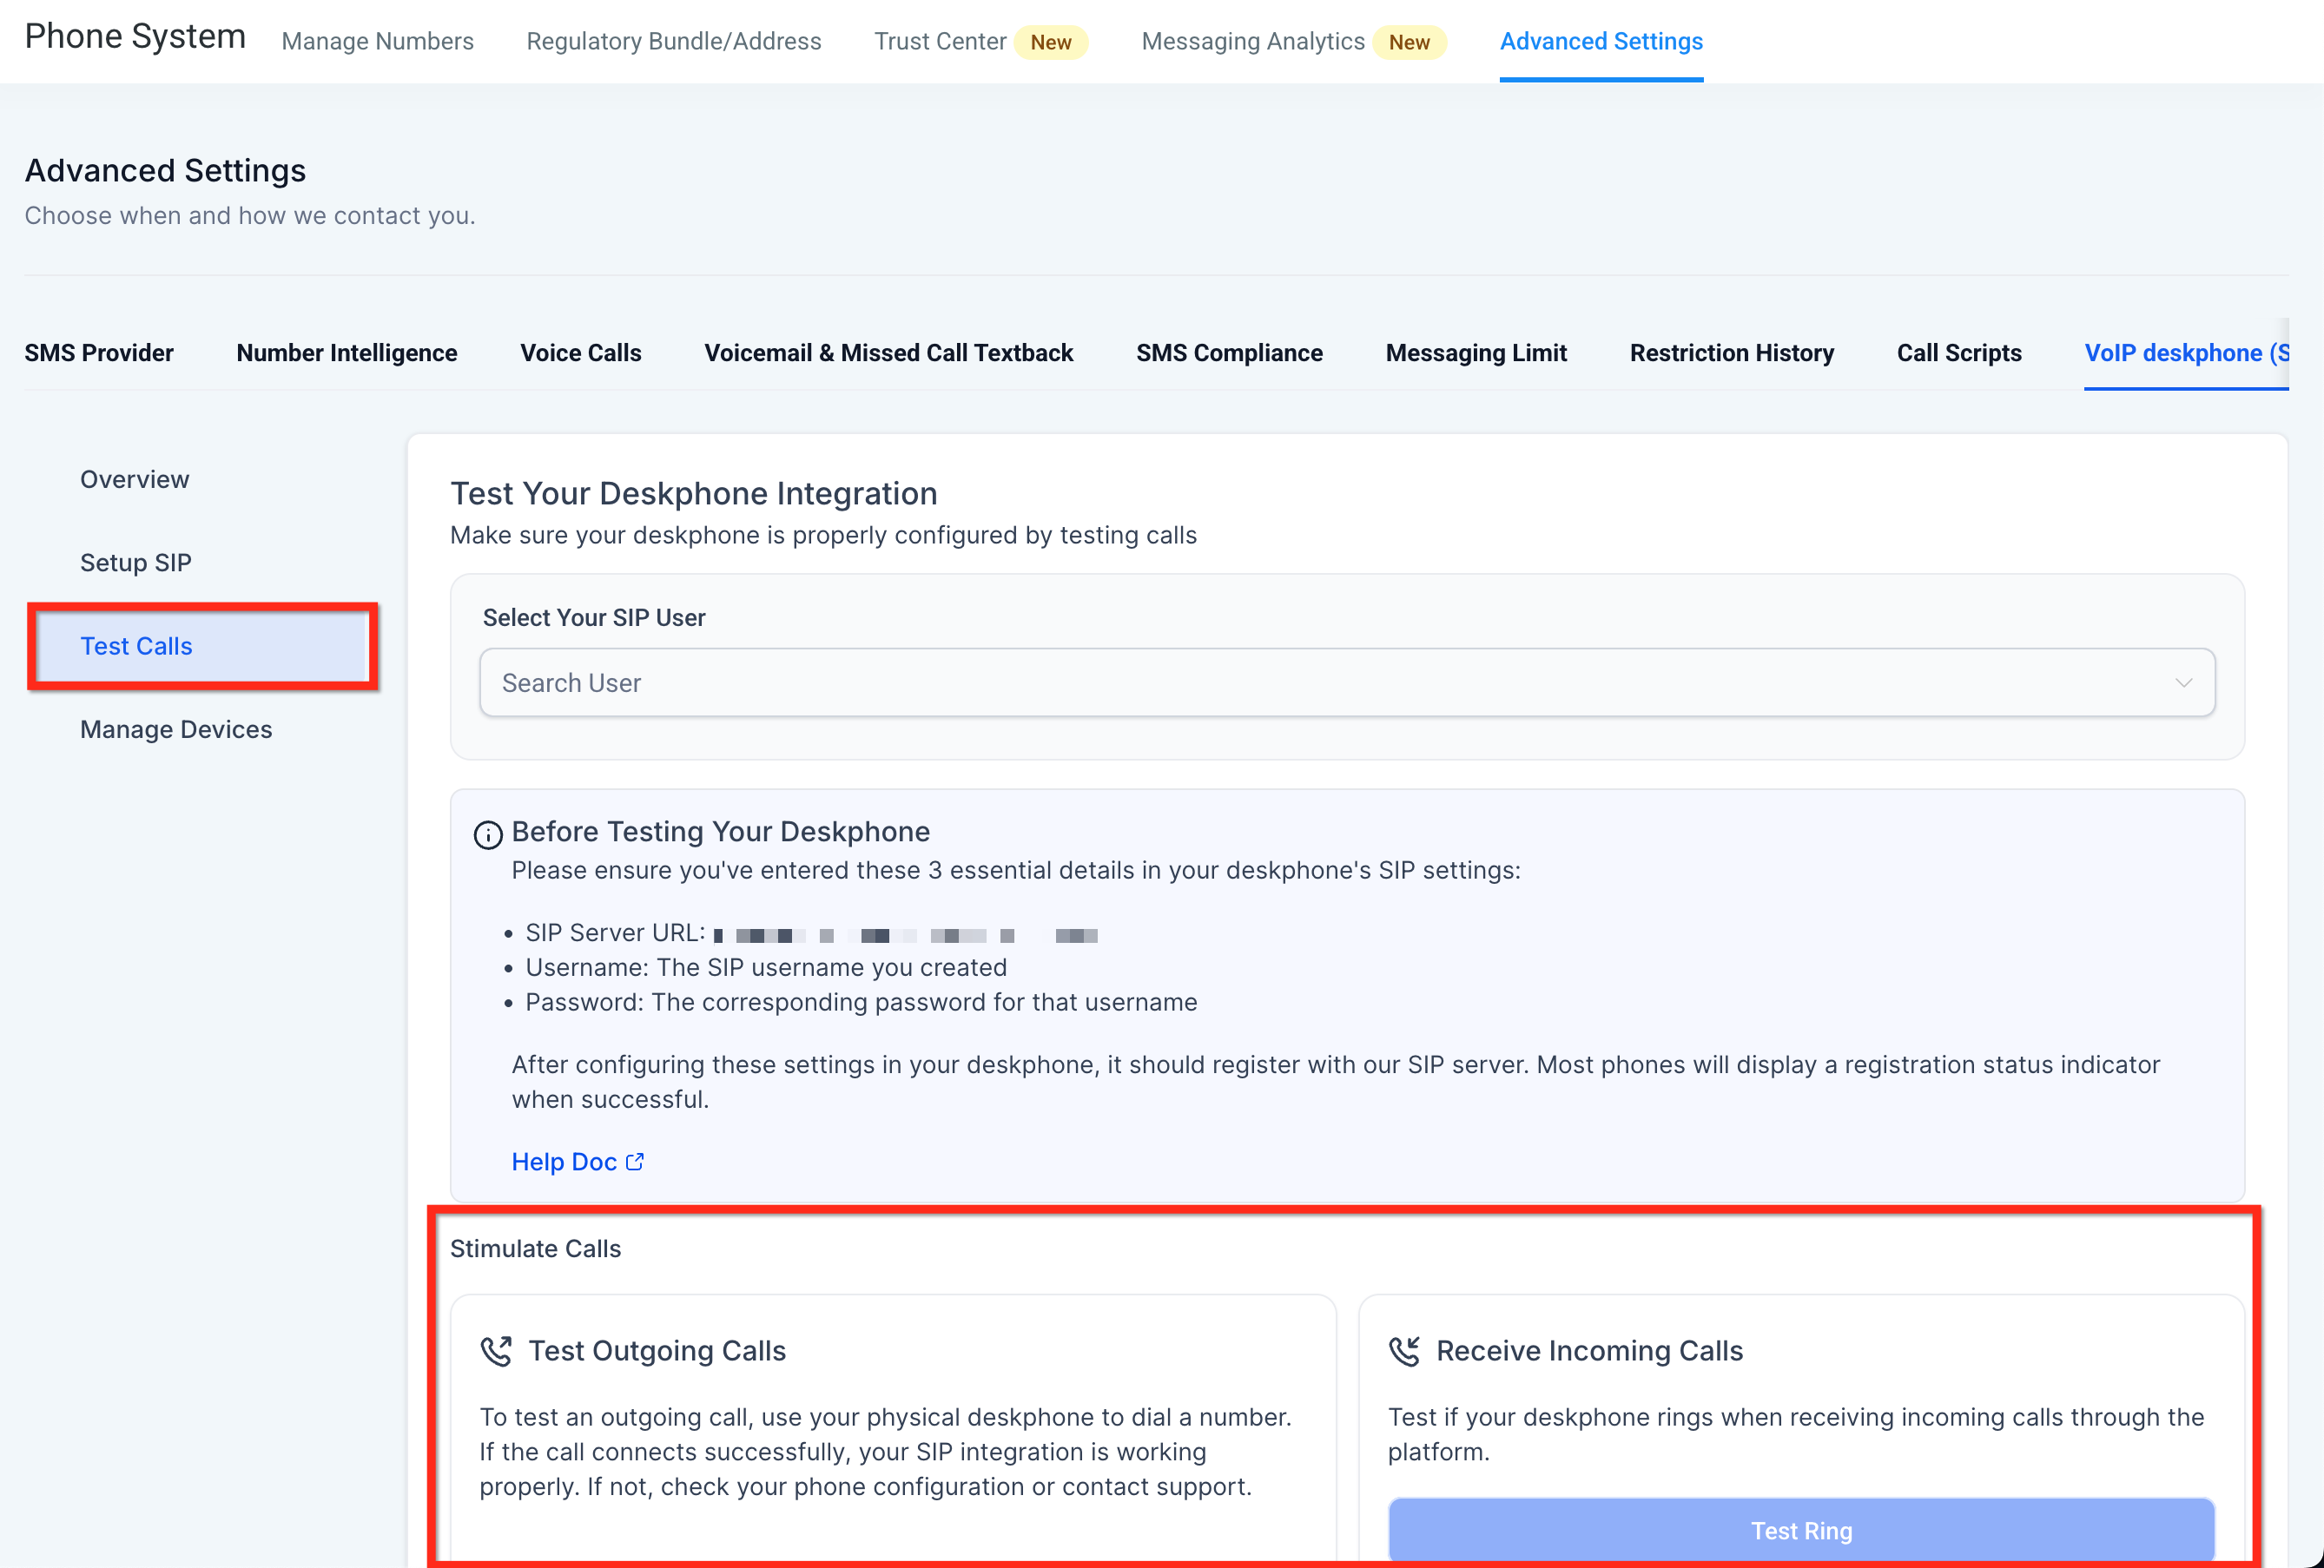Expand the Search User dropdown chevron
Screen dimensions: 2324x1568
tap(2183, 683)
